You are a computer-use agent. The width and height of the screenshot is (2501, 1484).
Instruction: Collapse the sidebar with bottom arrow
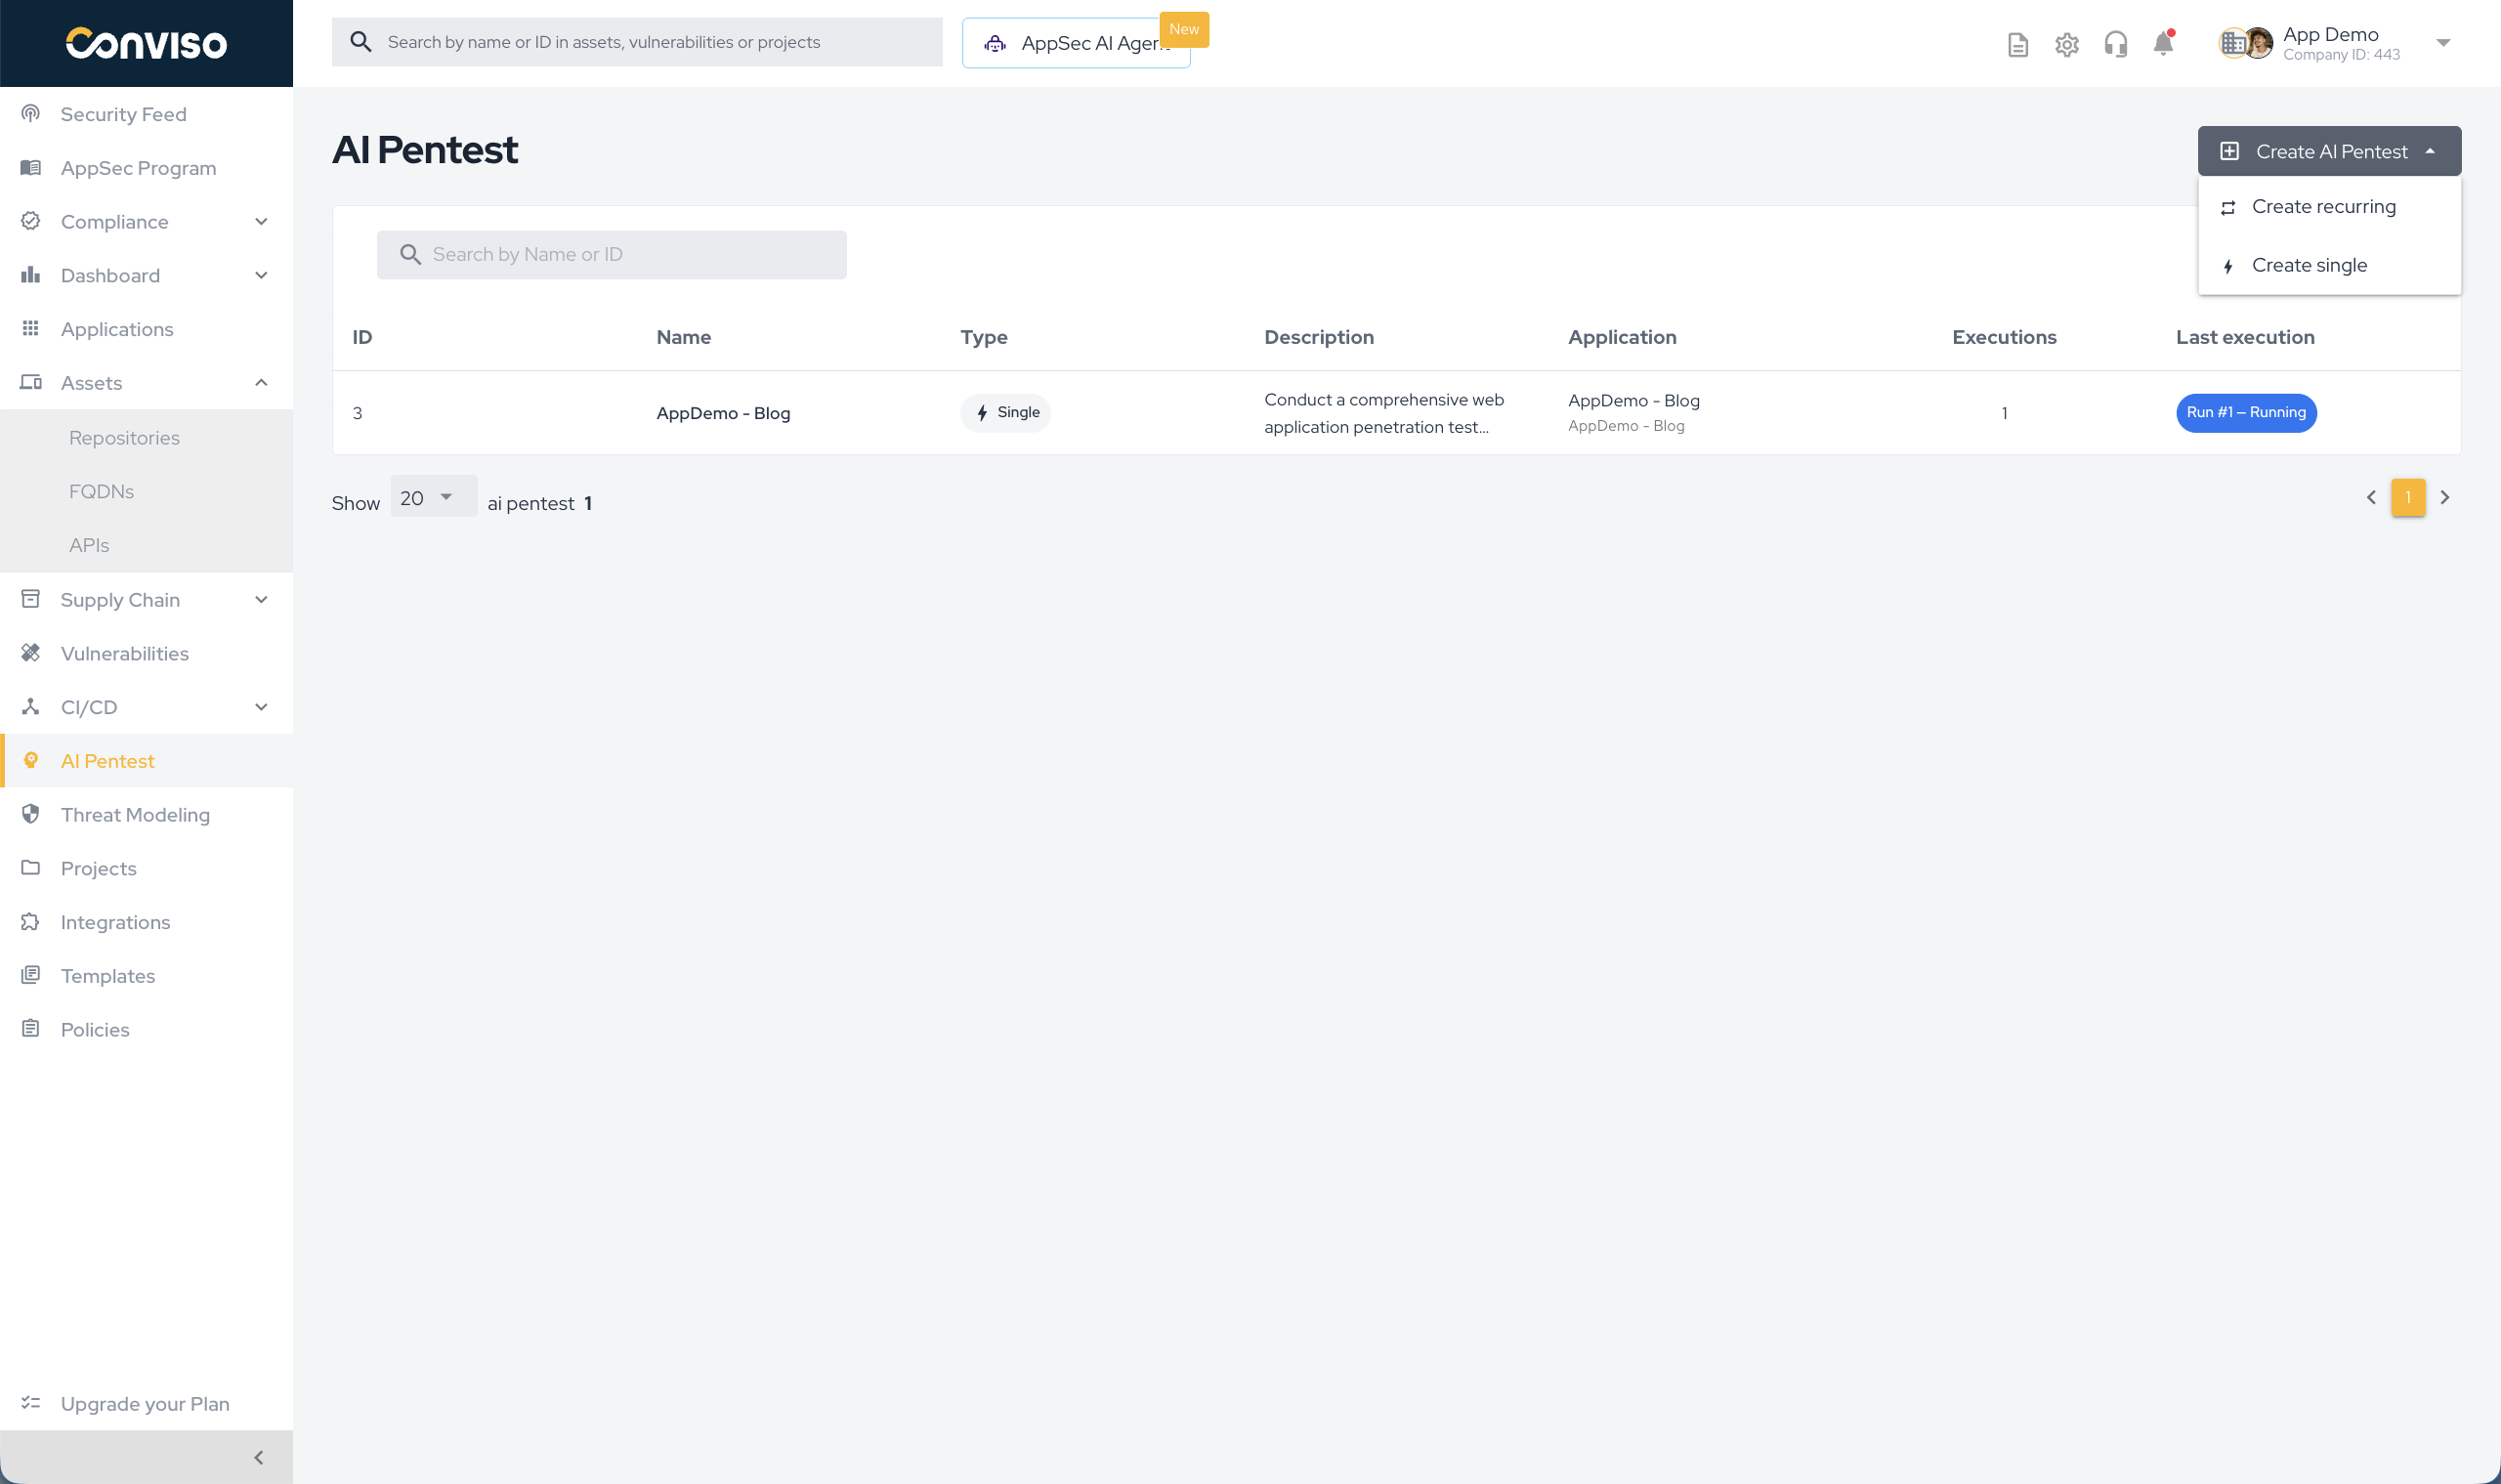pos(259,1457)
